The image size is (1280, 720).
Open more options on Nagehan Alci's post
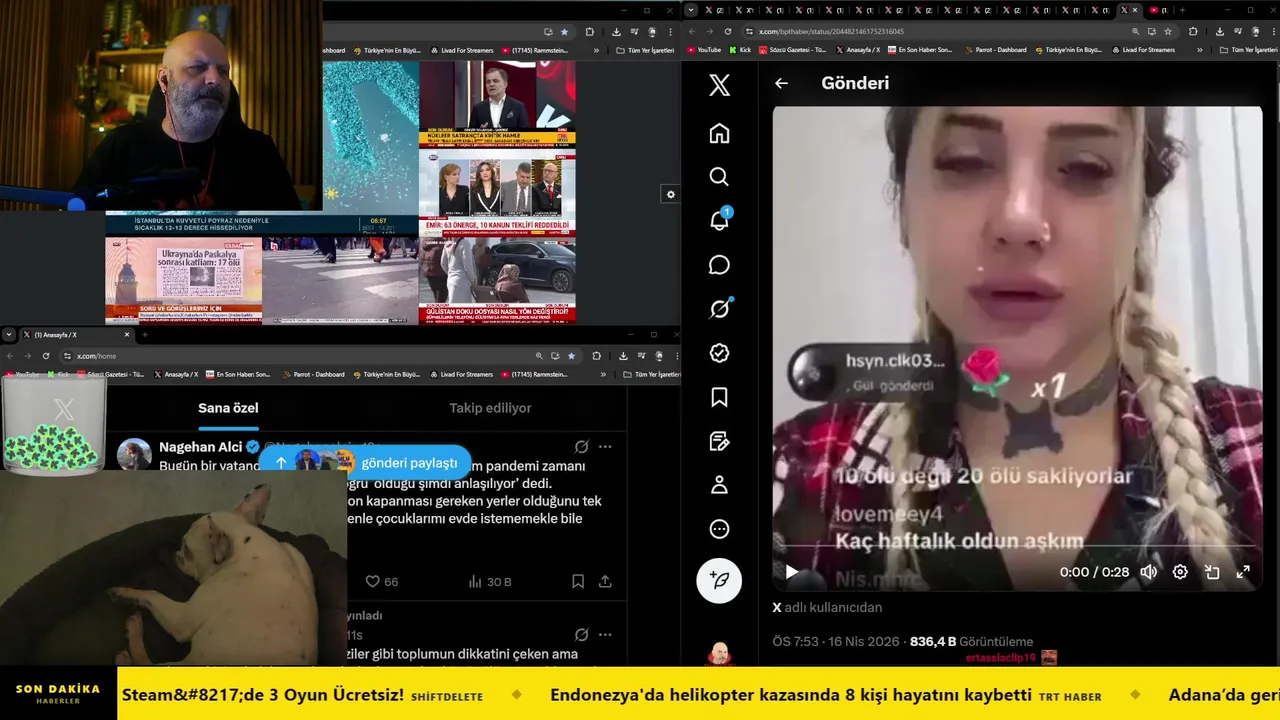[605, 447]
